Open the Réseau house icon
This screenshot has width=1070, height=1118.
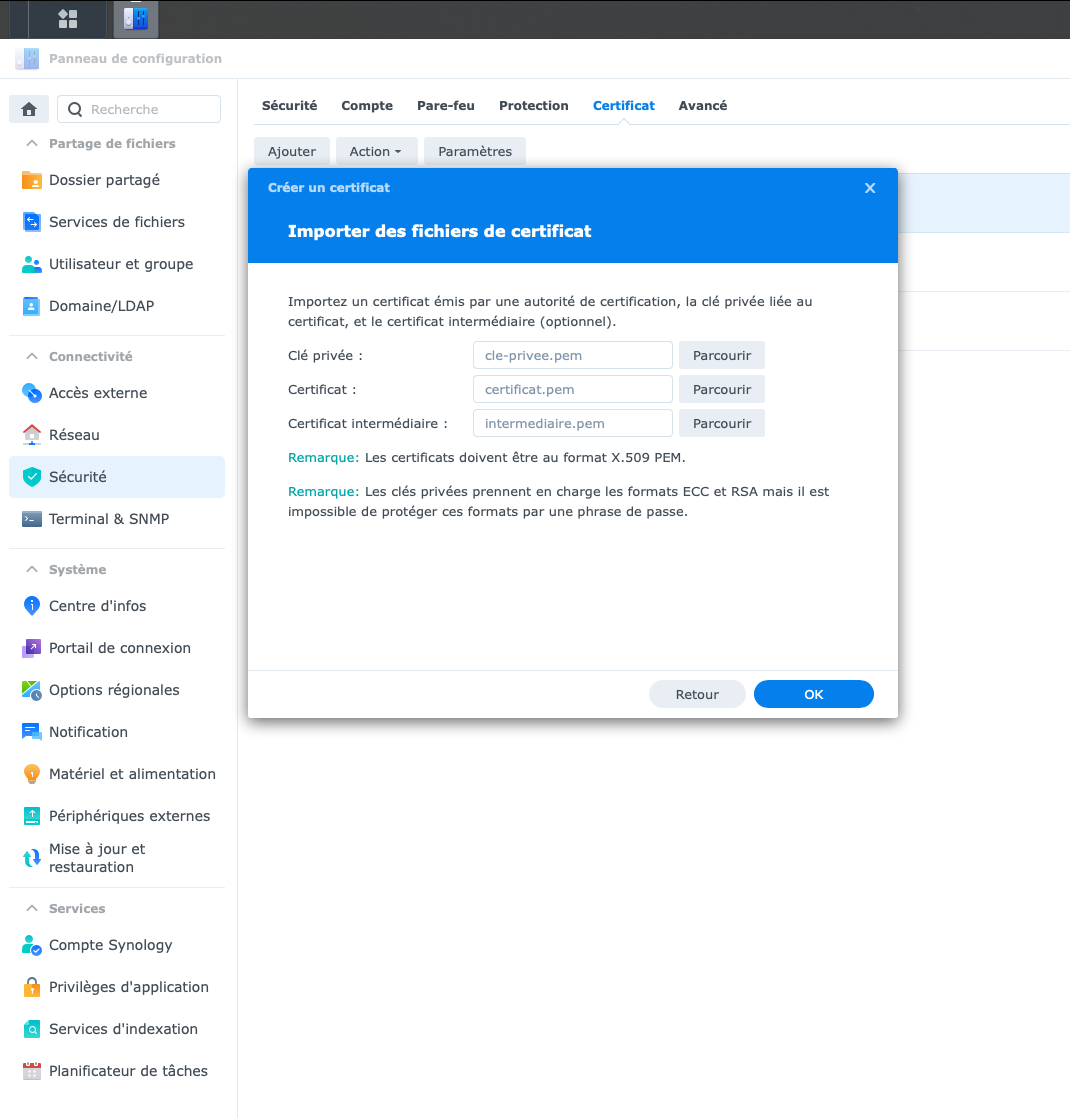point(32,435)
